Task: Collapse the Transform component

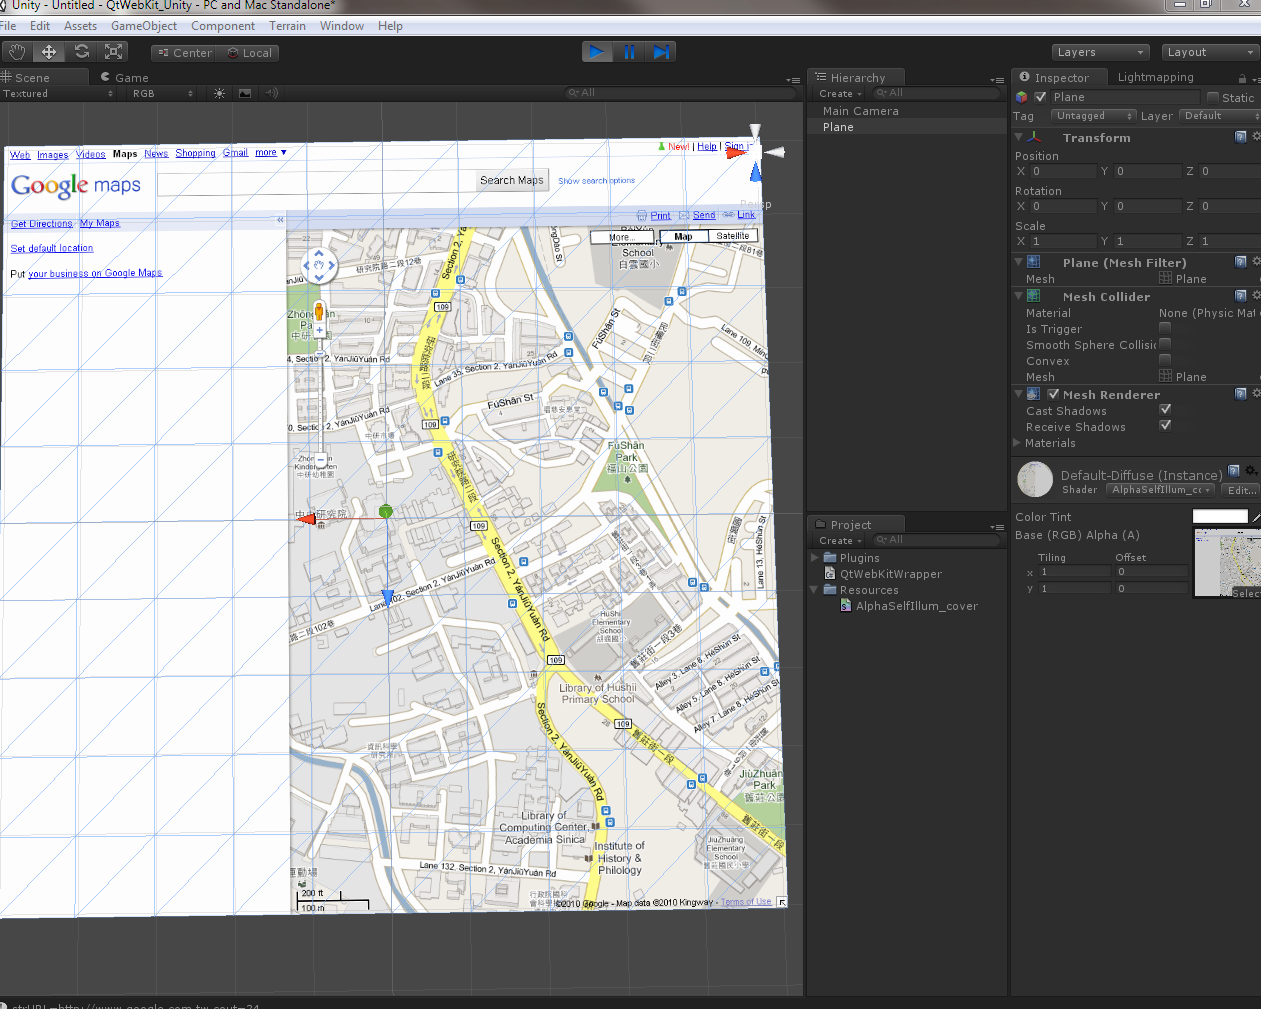Action: click(1018, 137)
